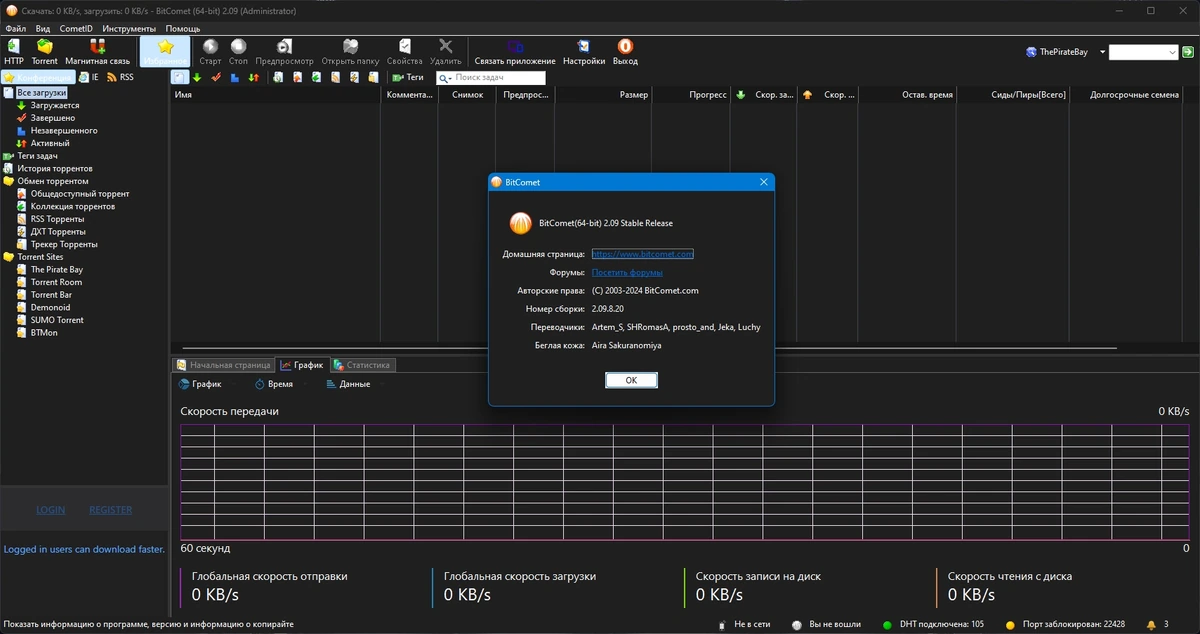Open Demonoid in Torrent Sites
The image size is (1200, 634).
click(51, 308)
